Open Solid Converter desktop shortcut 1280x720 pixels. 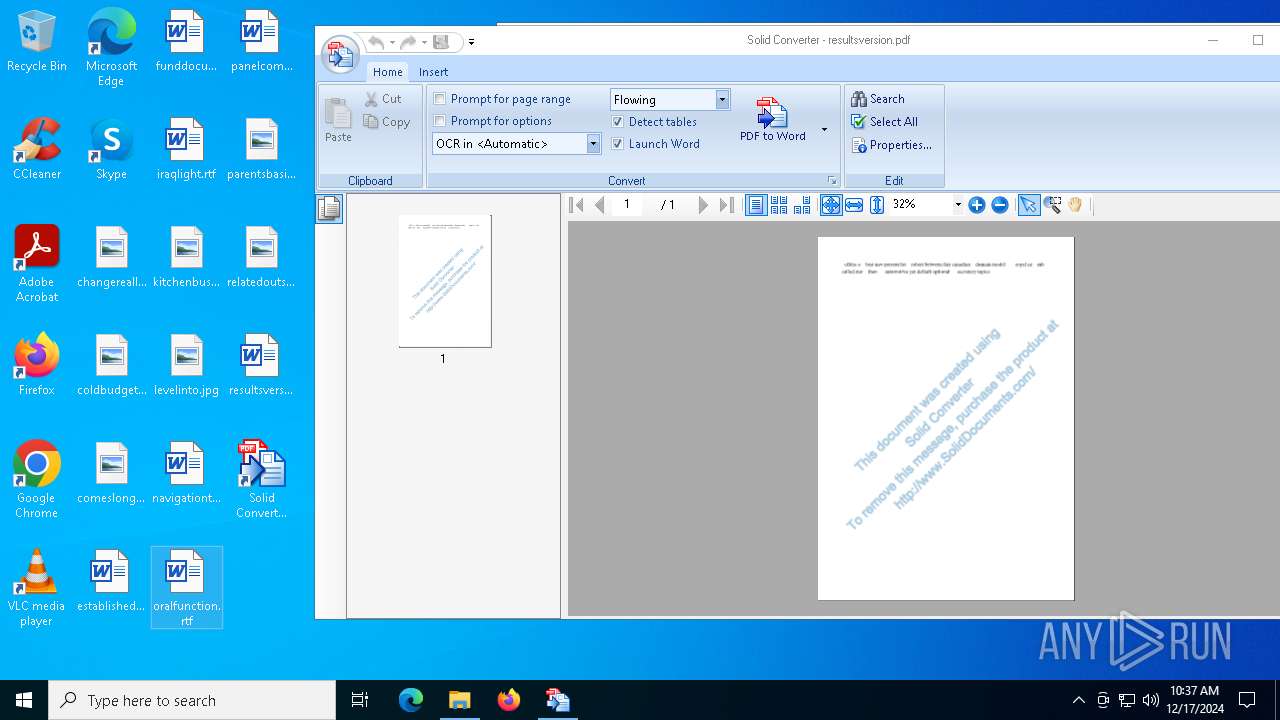[x=261, y=479]
